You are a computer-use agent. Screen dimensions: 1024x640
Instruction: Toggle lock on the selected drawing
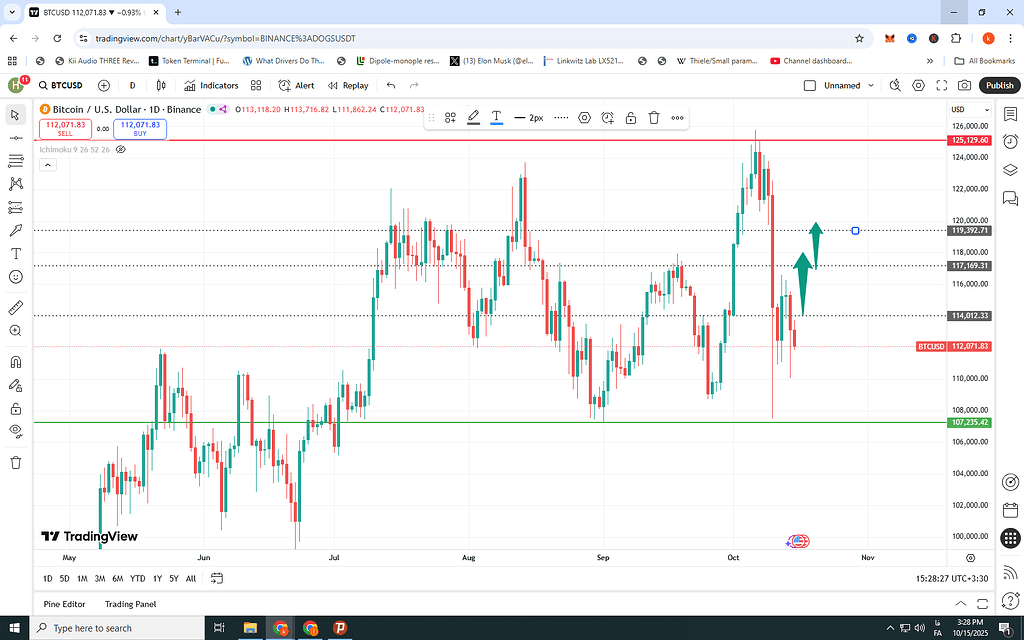pos(631,118)
